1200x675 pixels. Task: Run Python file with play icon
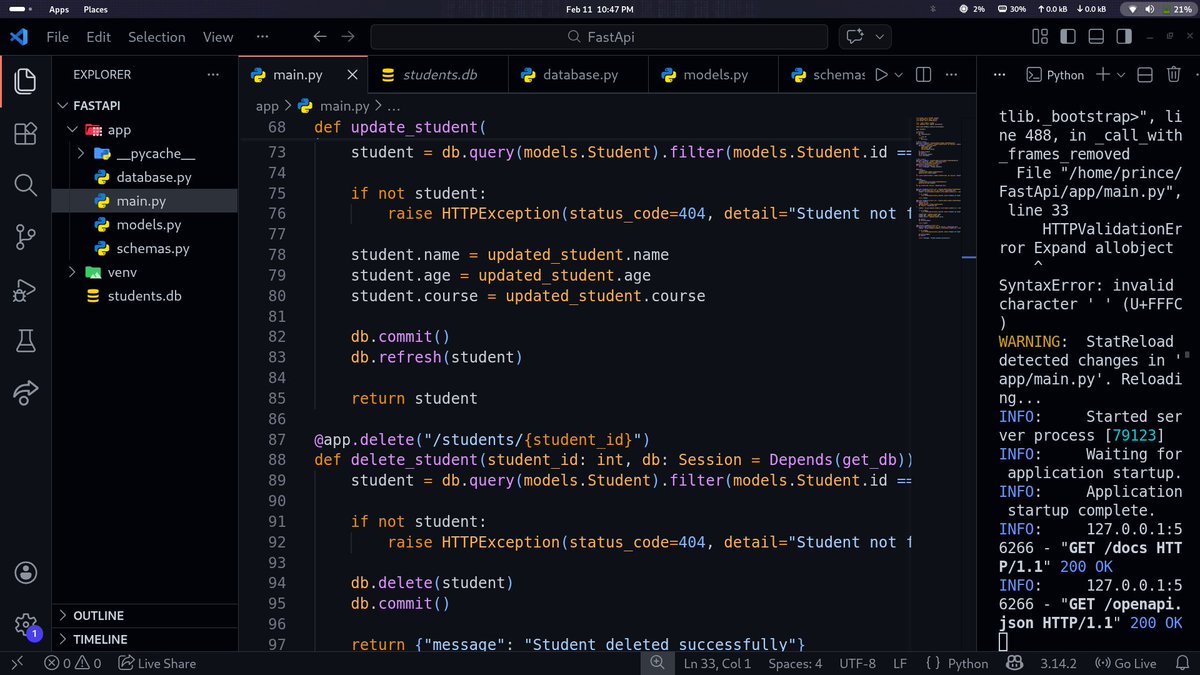[x=881, y=75]
